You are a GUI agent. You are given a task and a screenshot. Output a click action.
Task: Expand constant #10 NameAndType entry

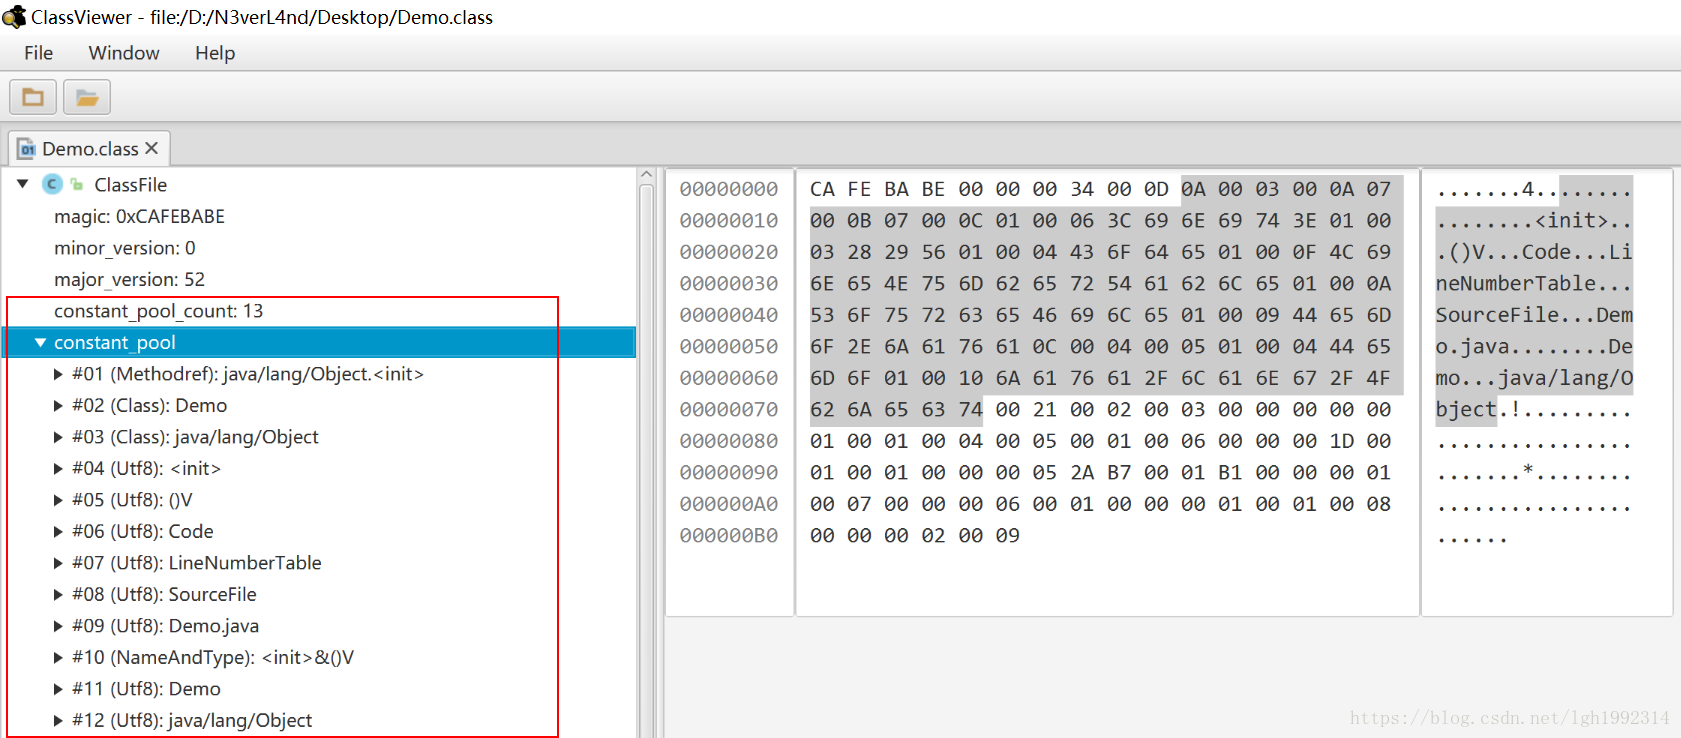point(58,657)
